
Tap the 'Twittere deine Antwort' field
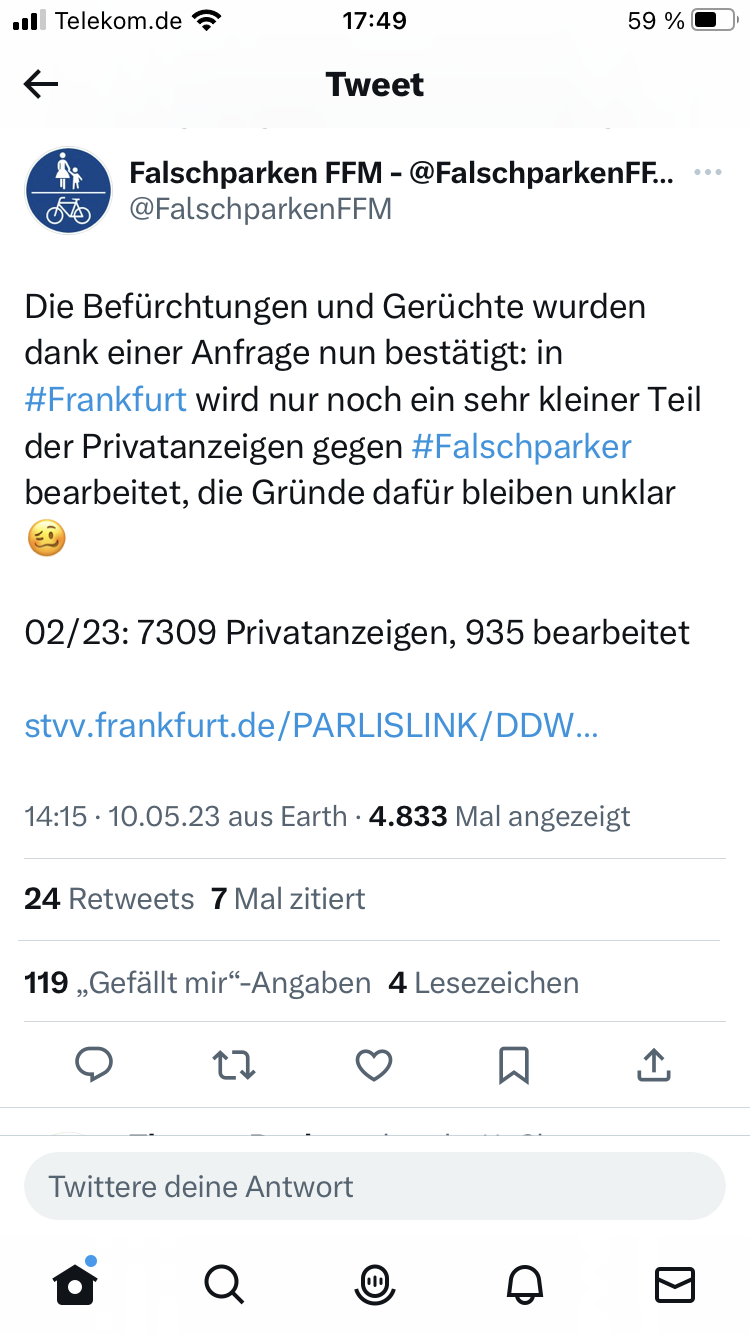pyautogui.click(x=374, y=1186)
